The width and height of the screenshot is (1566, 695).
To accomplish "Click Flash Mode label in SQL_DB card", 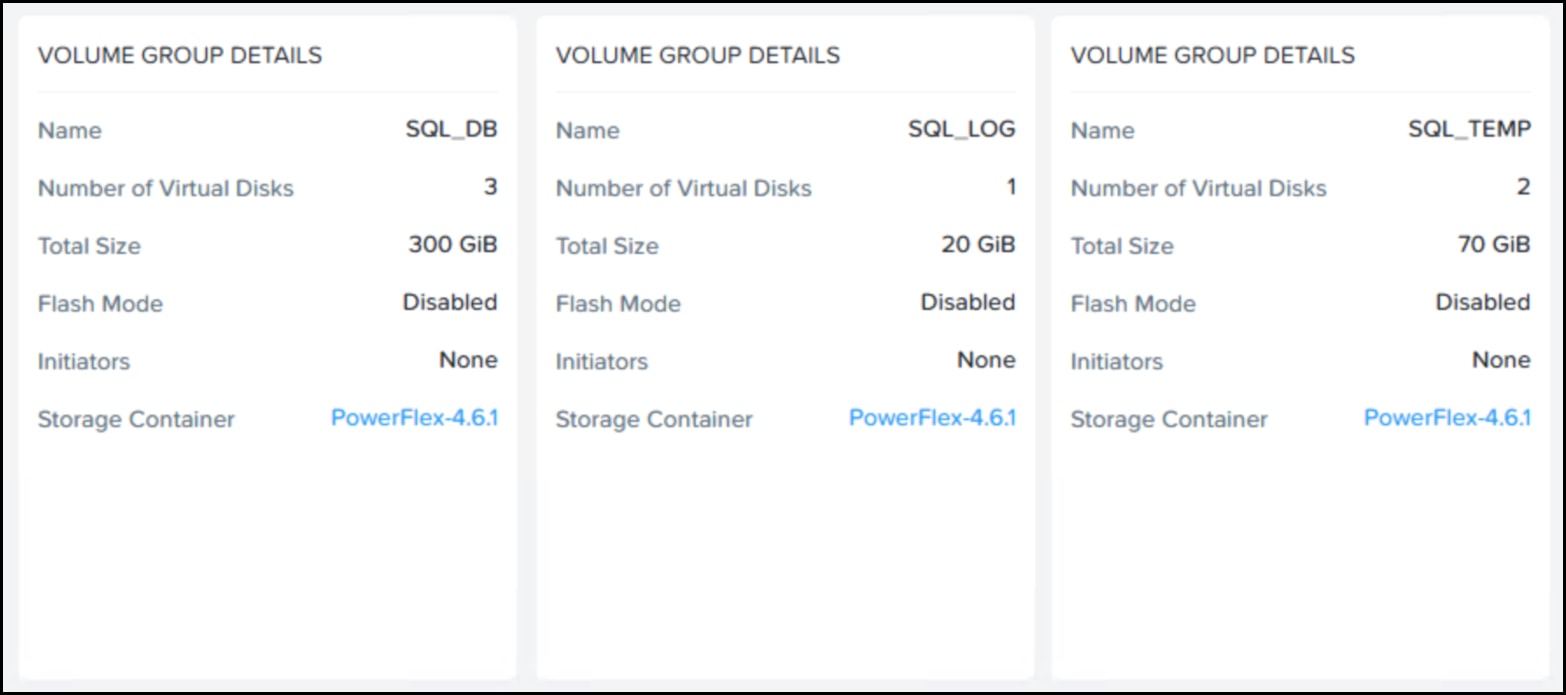I will pyautogui.click(x=100, y=303).
